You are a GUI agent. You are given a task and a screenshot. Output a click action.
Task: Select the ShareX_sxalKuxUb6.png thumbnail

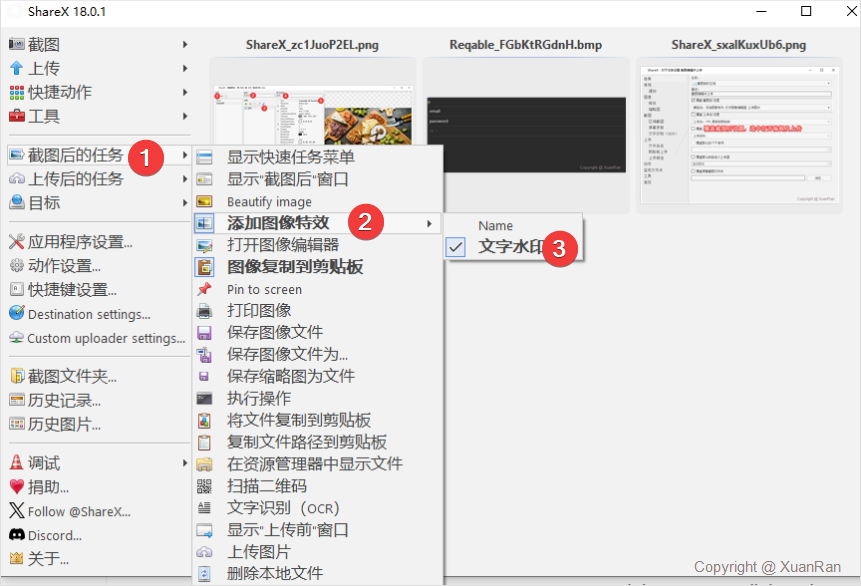point(738,135)
